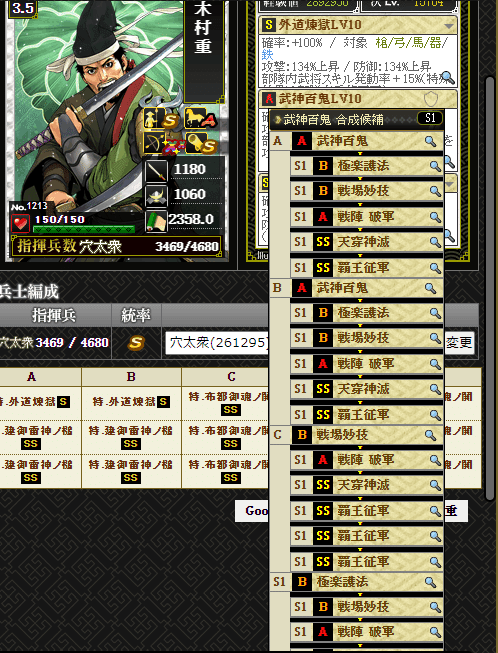Click the red heart HP icon
This screenshot has height=653, width=498.
tap(20, 224)
